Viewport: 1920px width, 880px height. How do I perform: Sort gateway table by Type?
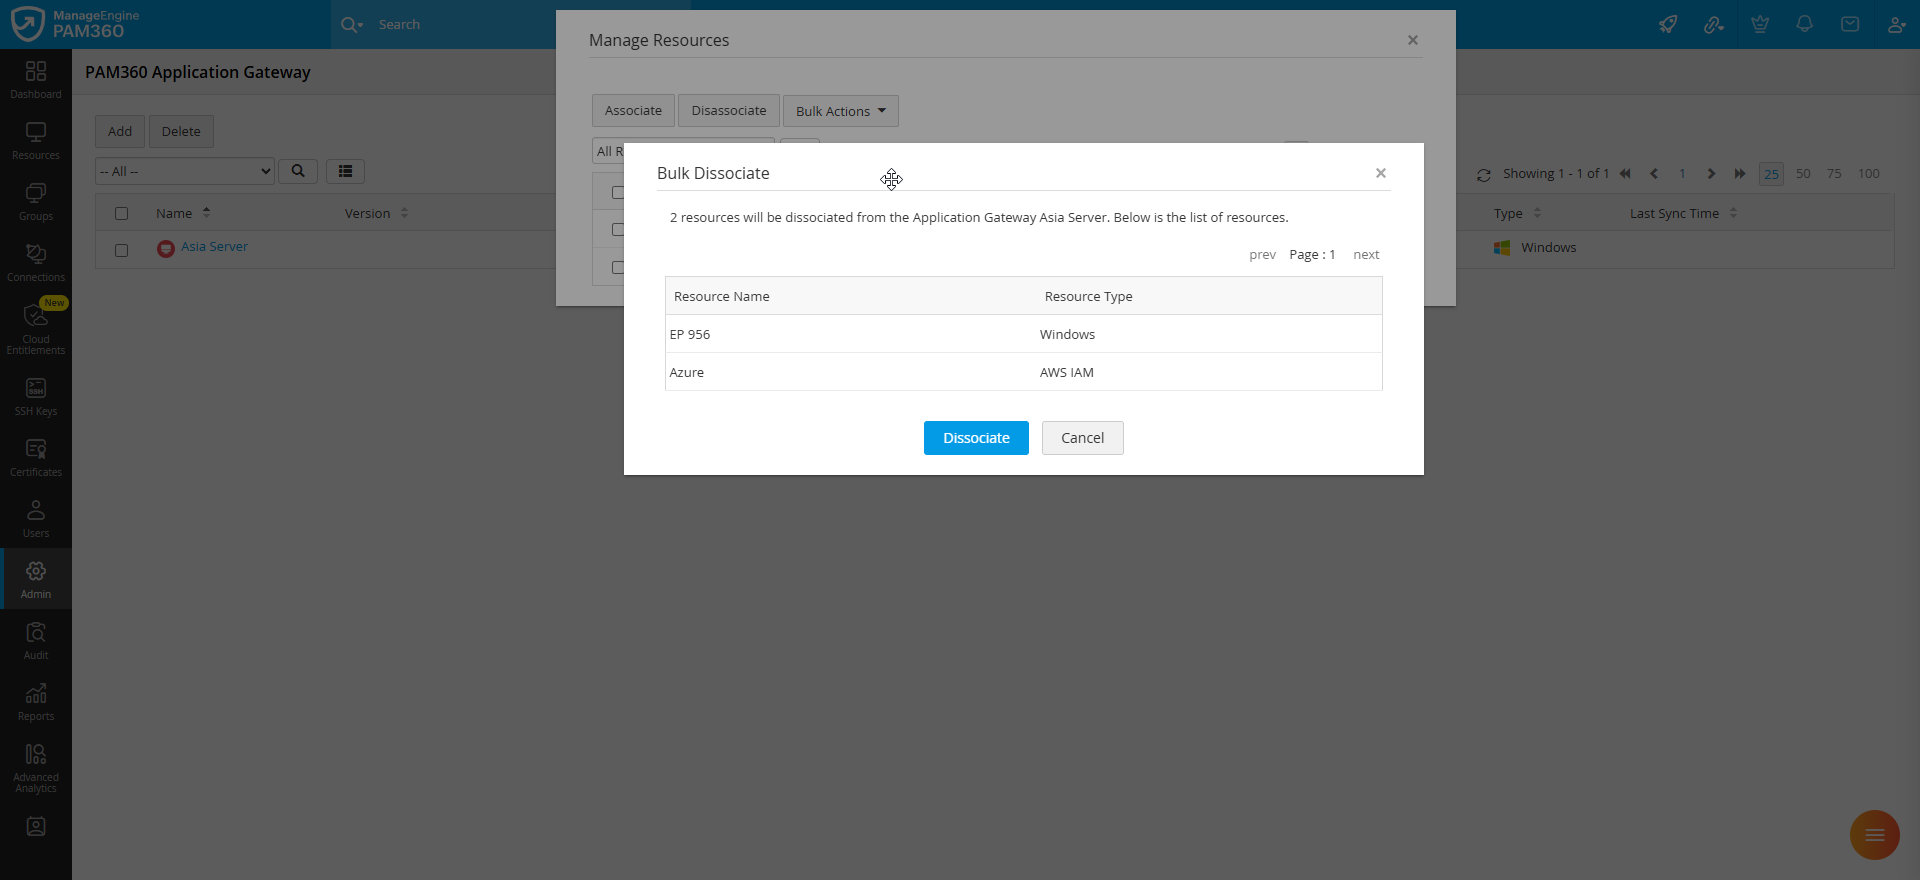pos(1517,213)
